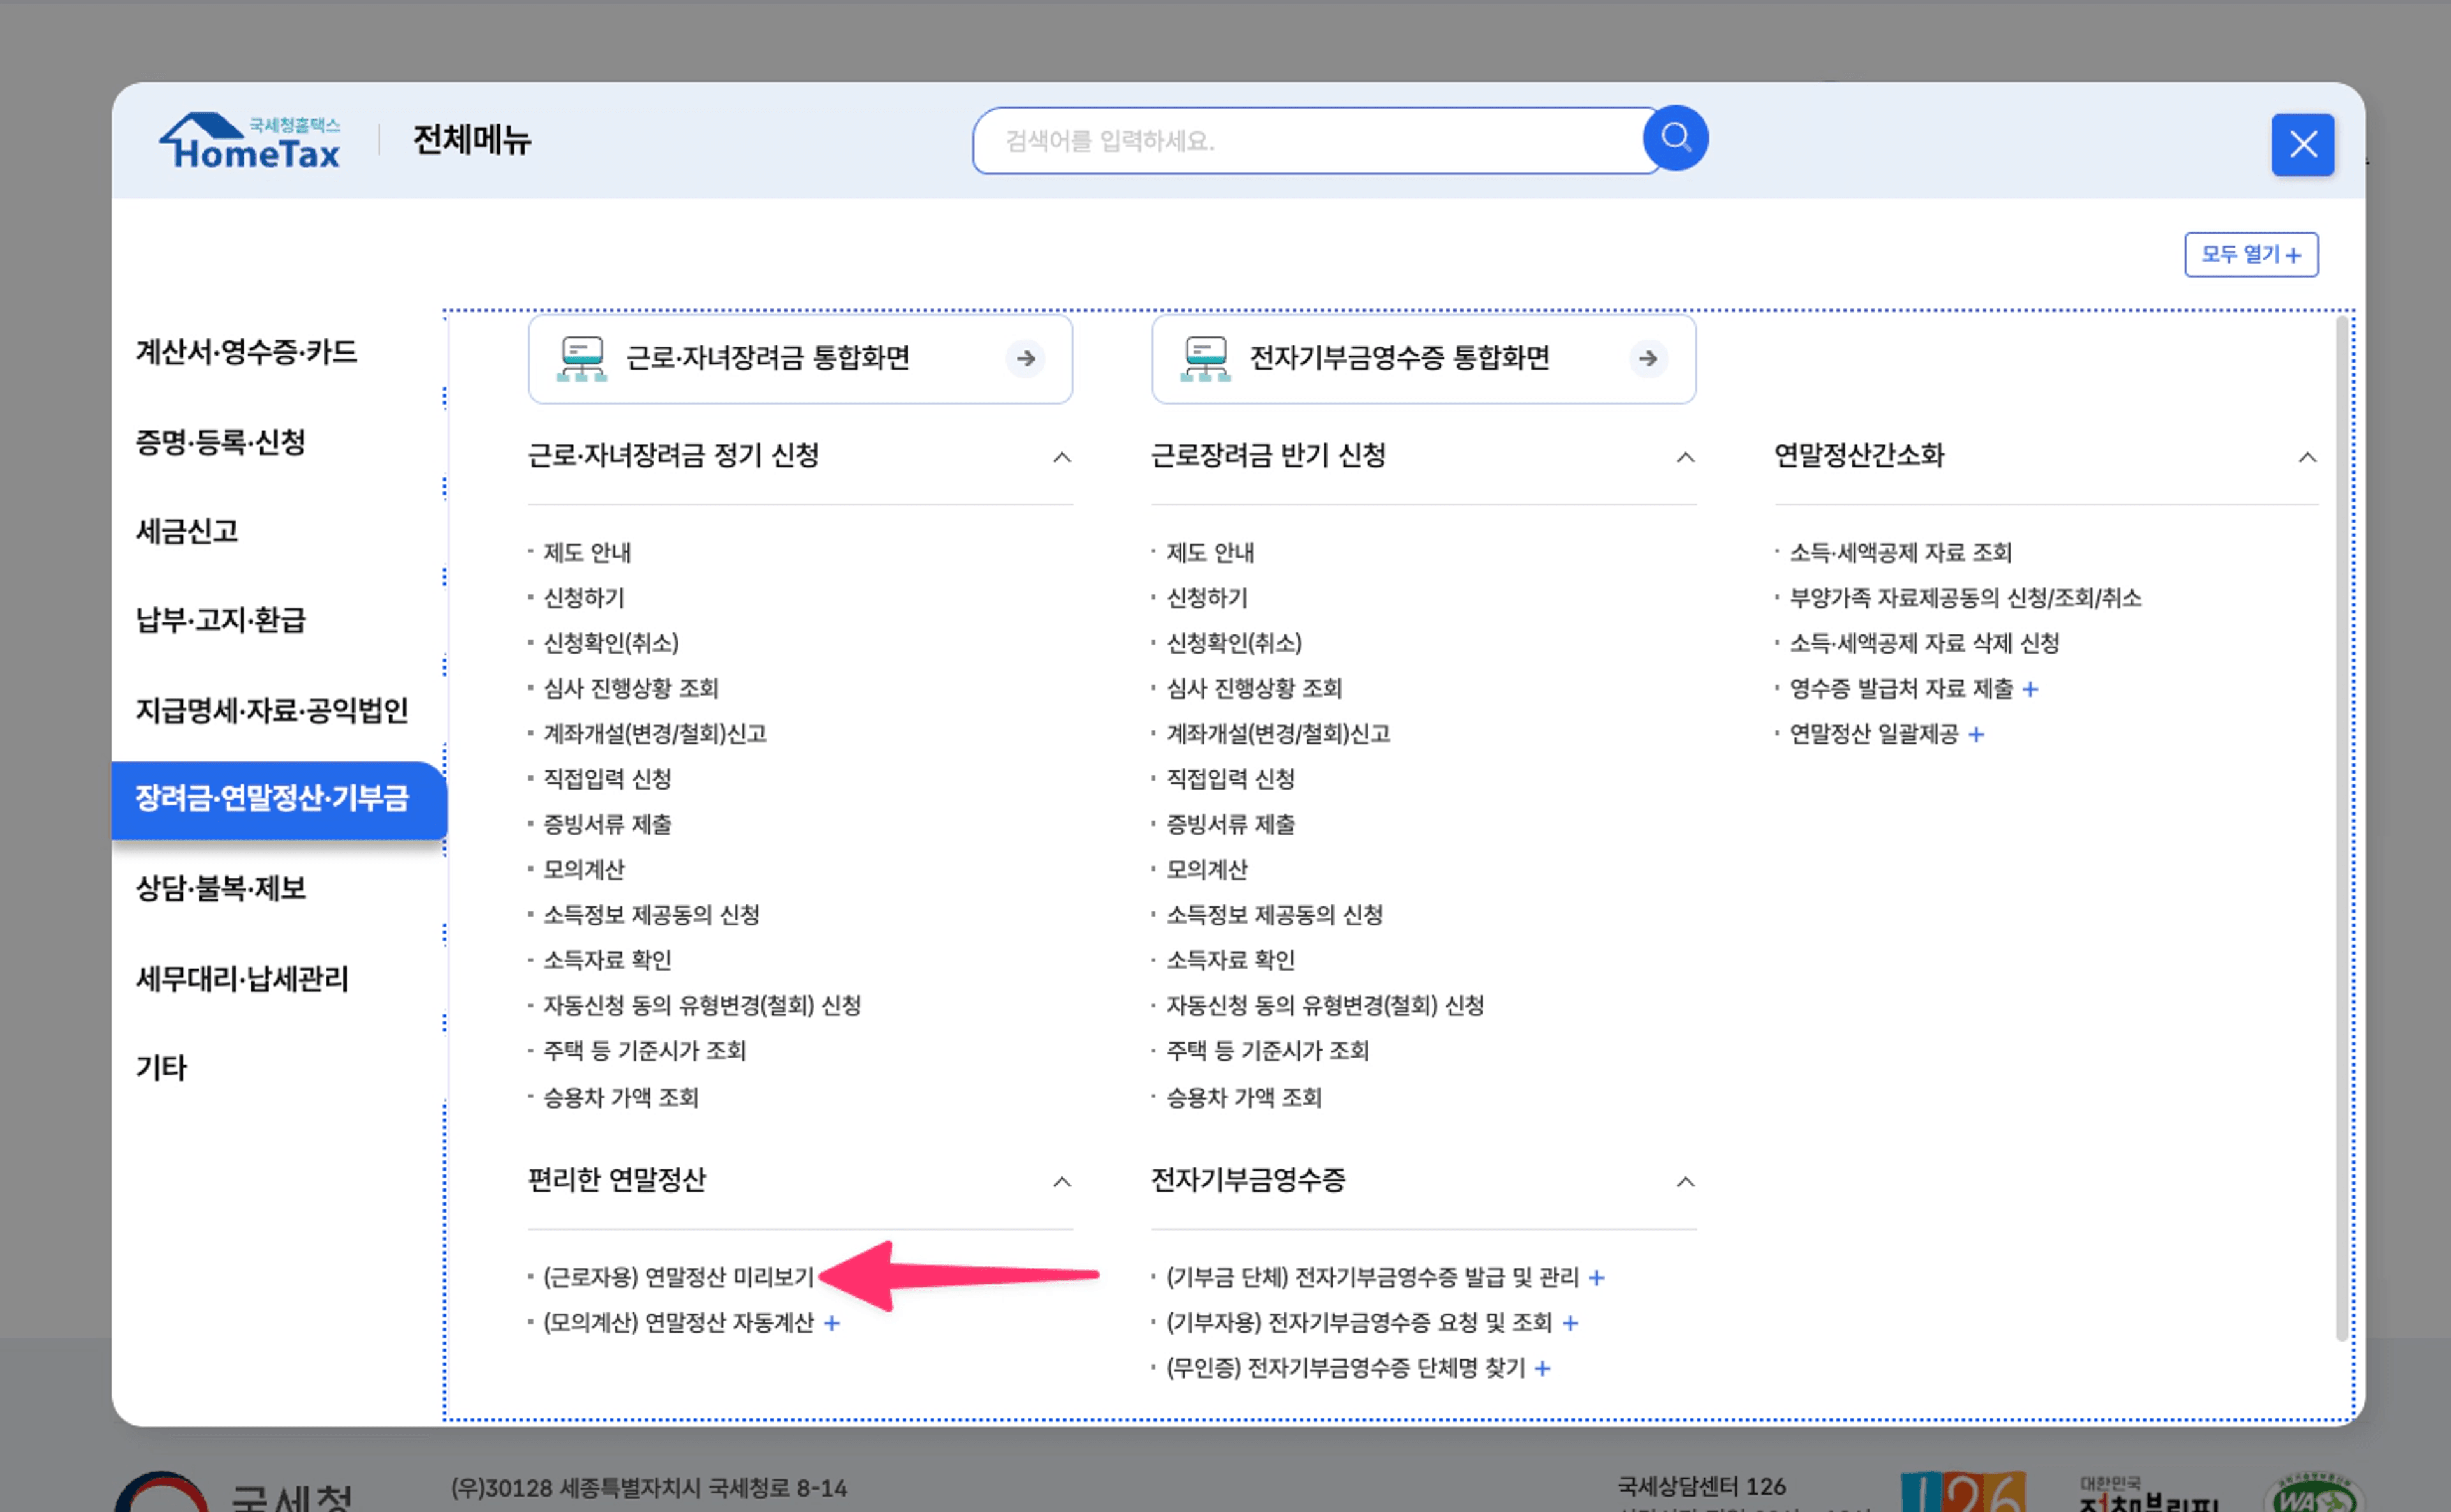
Task: Collapse the 연말정산간소화 section chevron
Action: point(2308,457)
